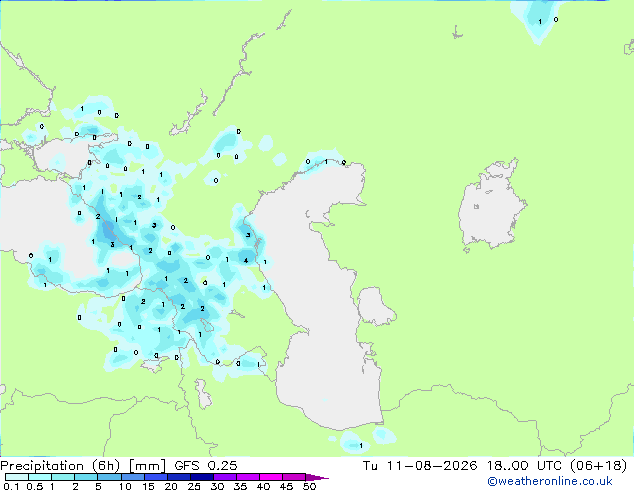This screenshot has height=490, width=634.
Task: Click the Kara-Bogaz-Gol bay east of the Caspian
Action: point(375,306)
